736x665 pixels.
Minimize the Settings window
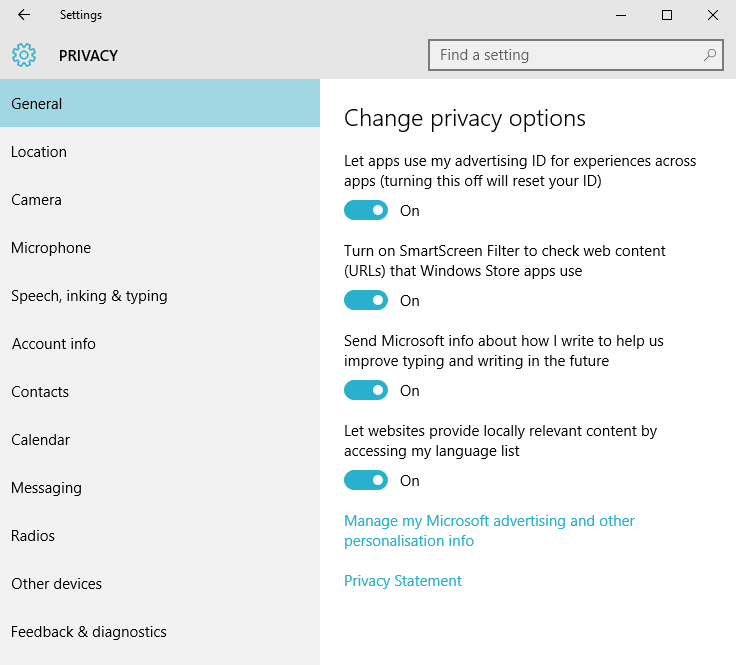pos(621,15)
